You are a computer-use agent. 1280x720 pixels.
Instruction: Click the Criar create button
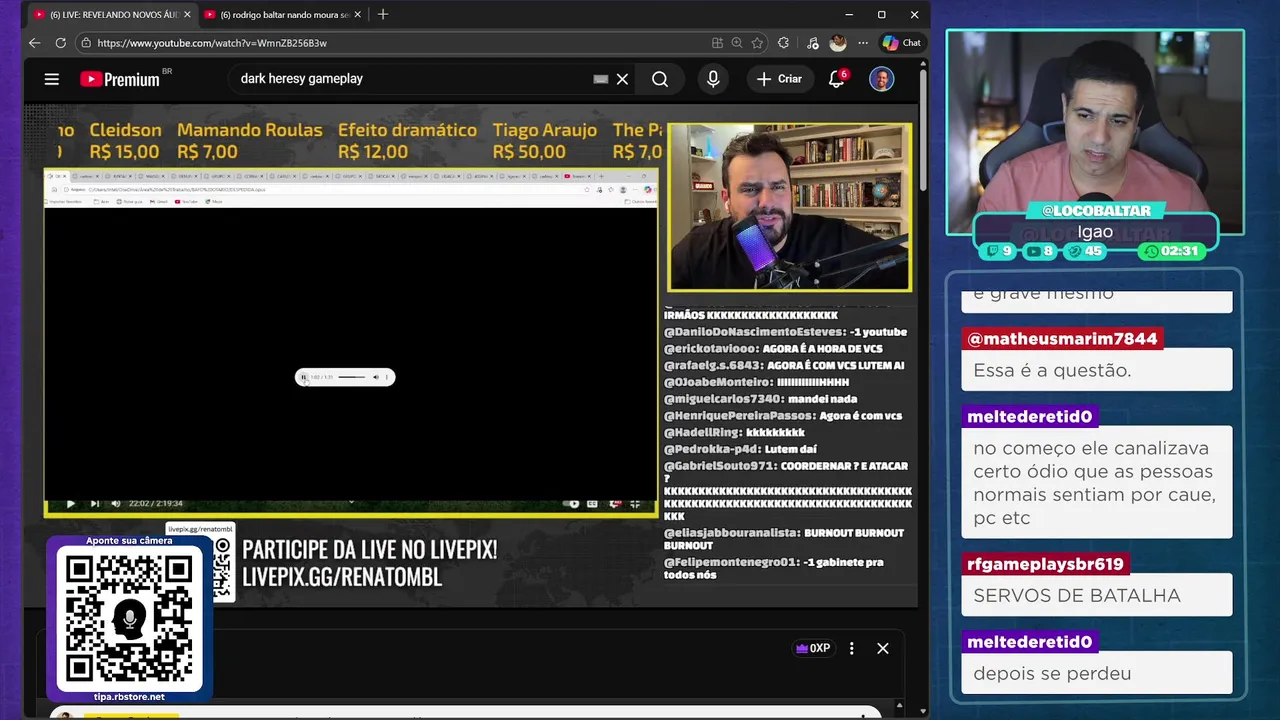[x=779, y=79]
